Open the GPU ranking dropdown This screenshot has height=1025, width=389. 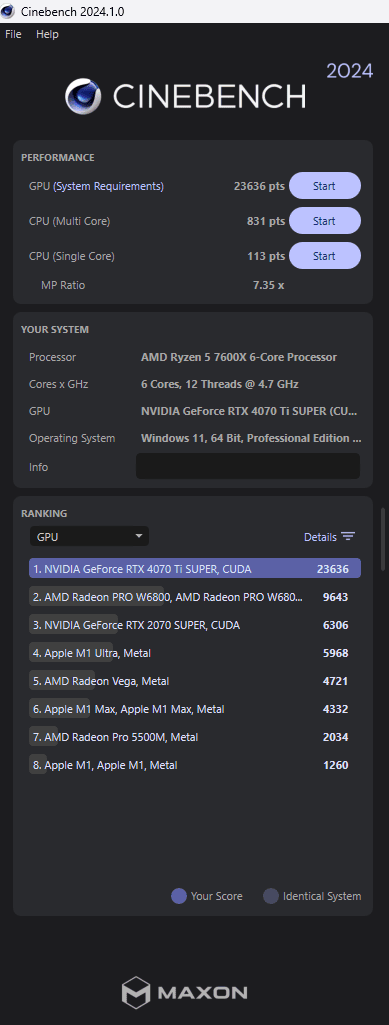(89, 537)
